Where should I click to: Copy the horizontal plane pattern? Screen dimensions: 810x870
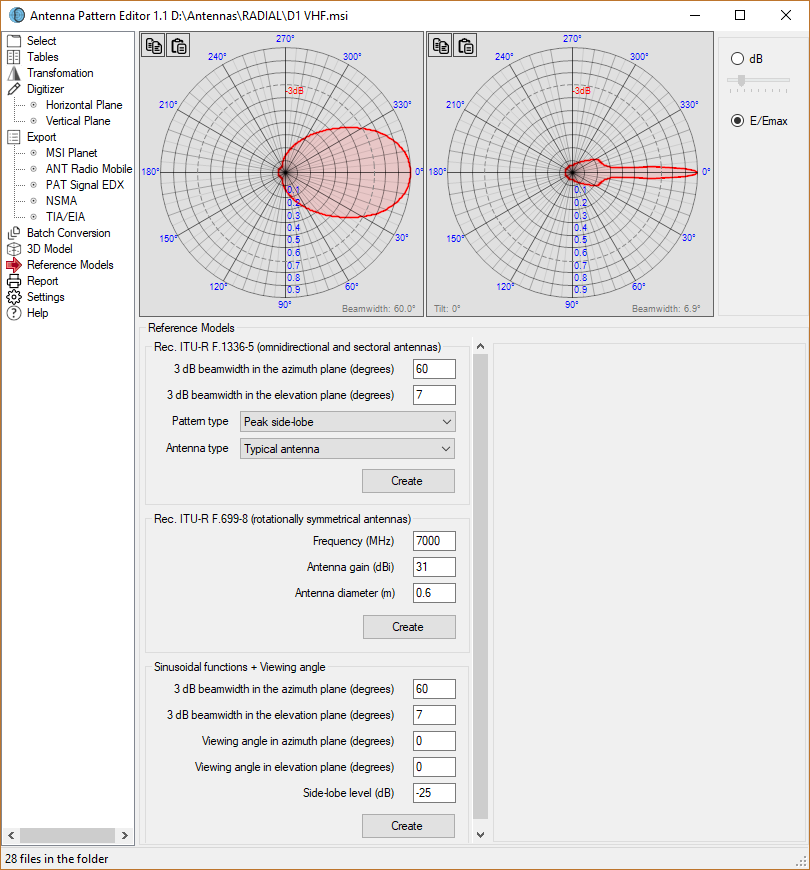pyautogui.click(x=152, y=45)
